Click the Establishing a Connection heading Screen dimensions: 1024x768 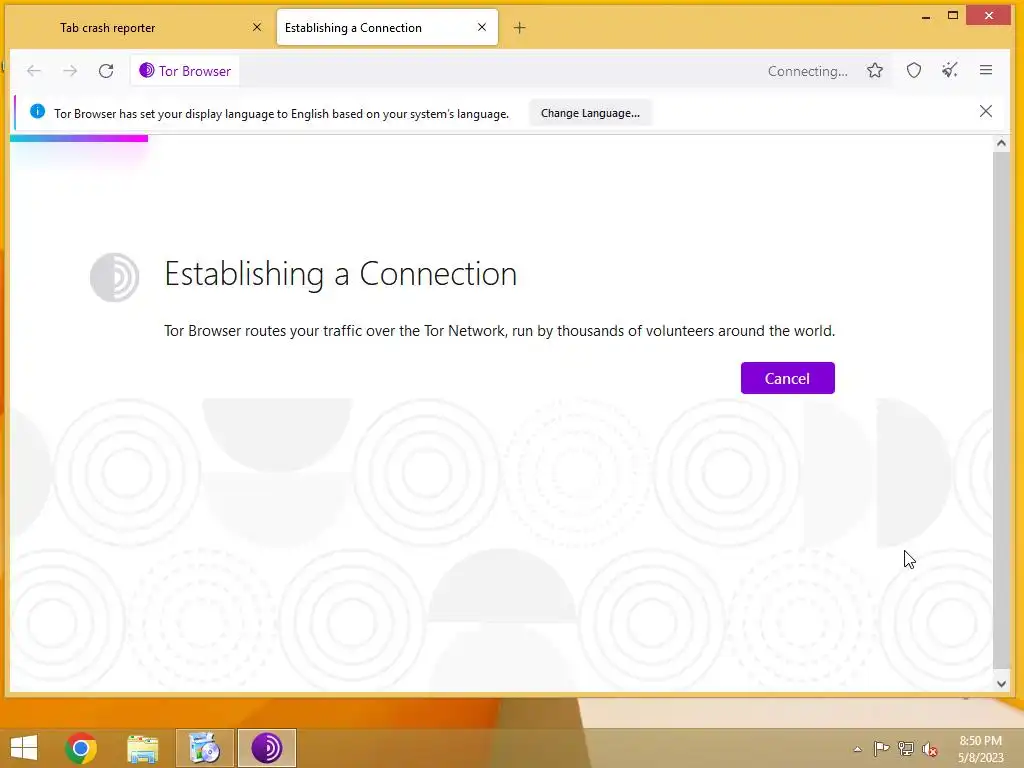click(340, 274)
